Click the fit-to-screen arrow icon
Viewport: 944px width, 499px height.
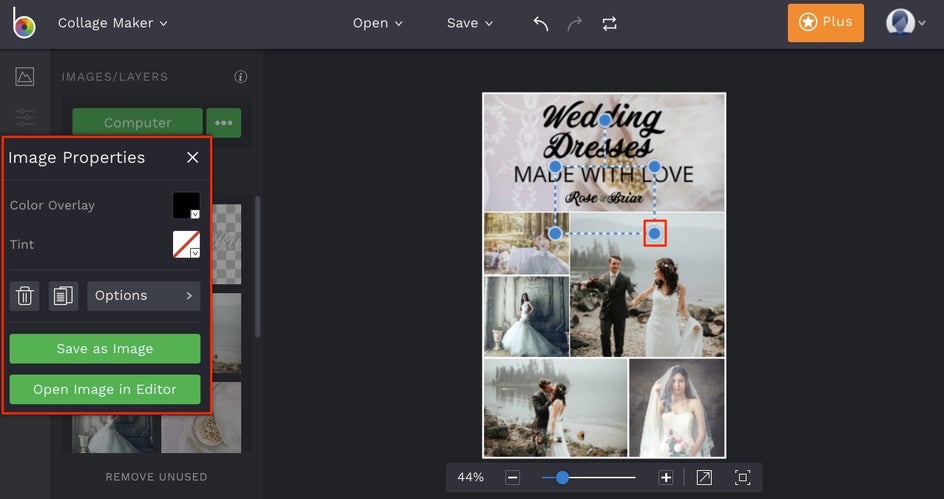click(704, 477)
